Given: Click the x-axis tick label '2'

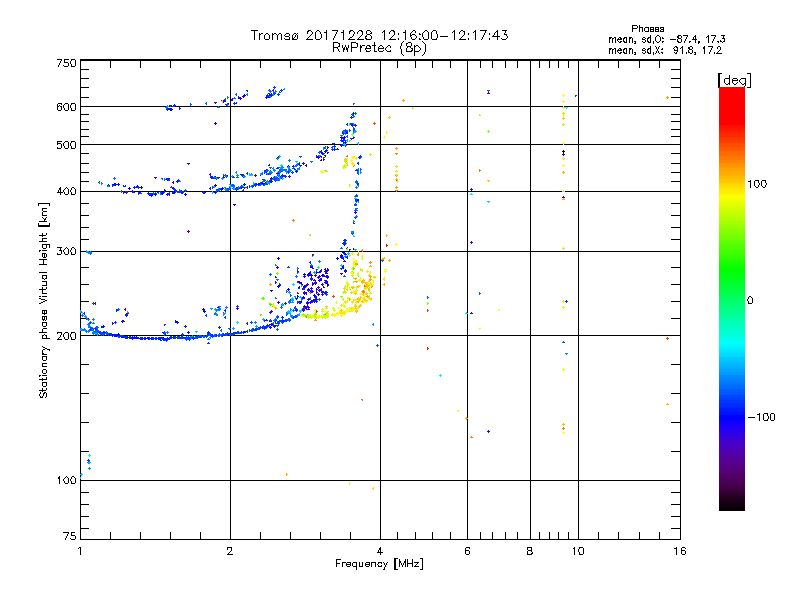Looking at the screenshot, I should pyautogui.click(x=230, y=551).
